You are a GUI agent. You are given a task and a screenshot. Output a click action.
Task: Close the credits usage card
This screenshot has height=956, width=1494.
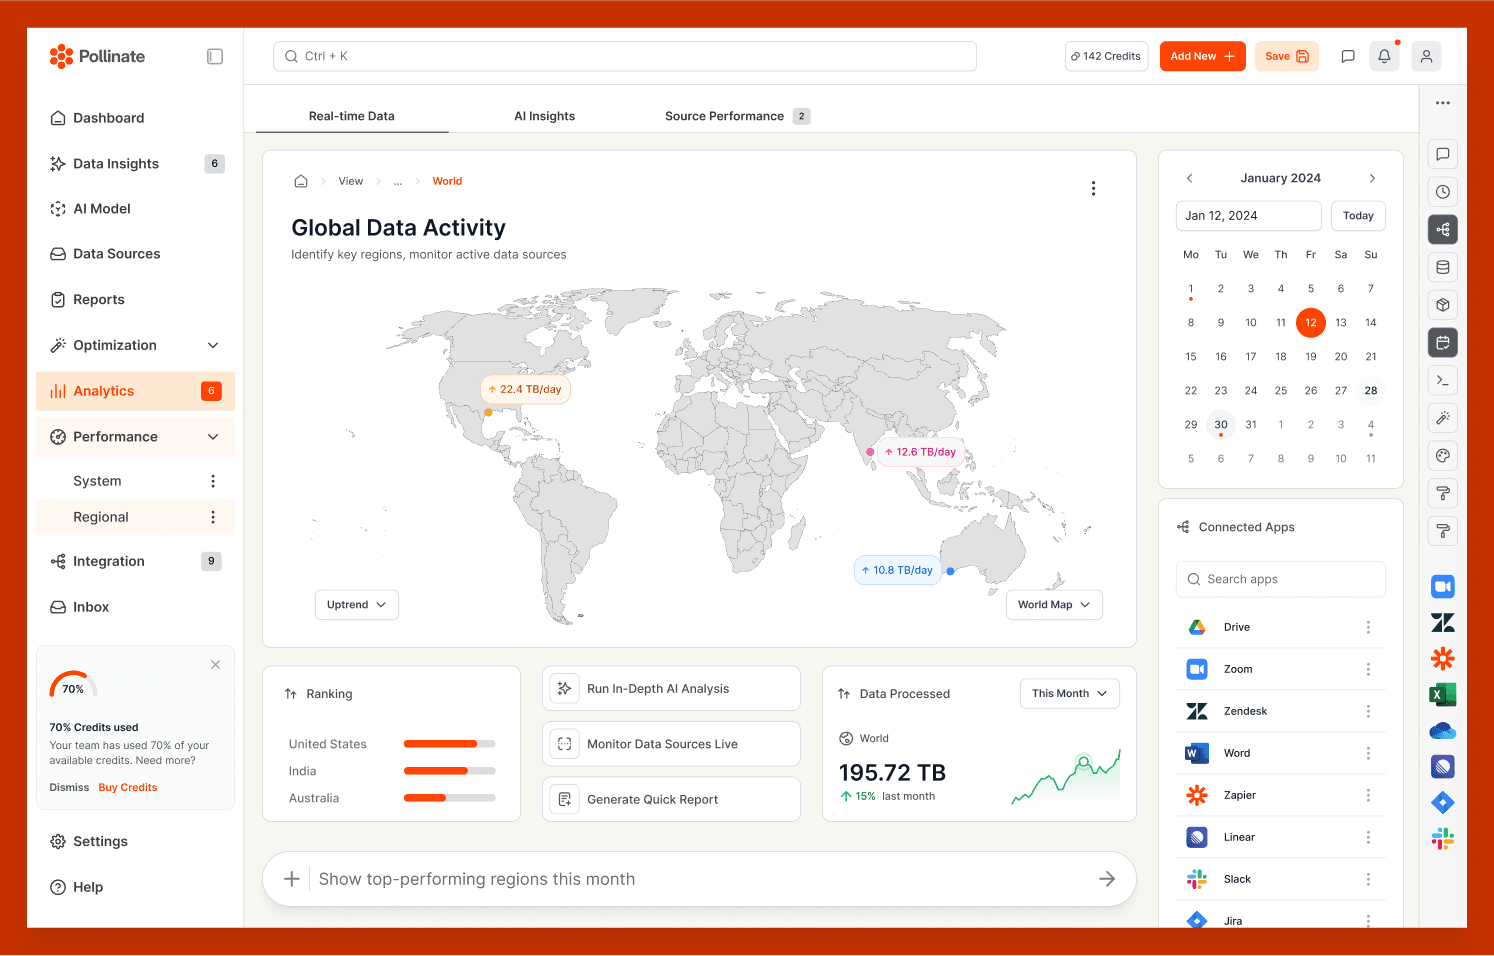pos(215,665)
